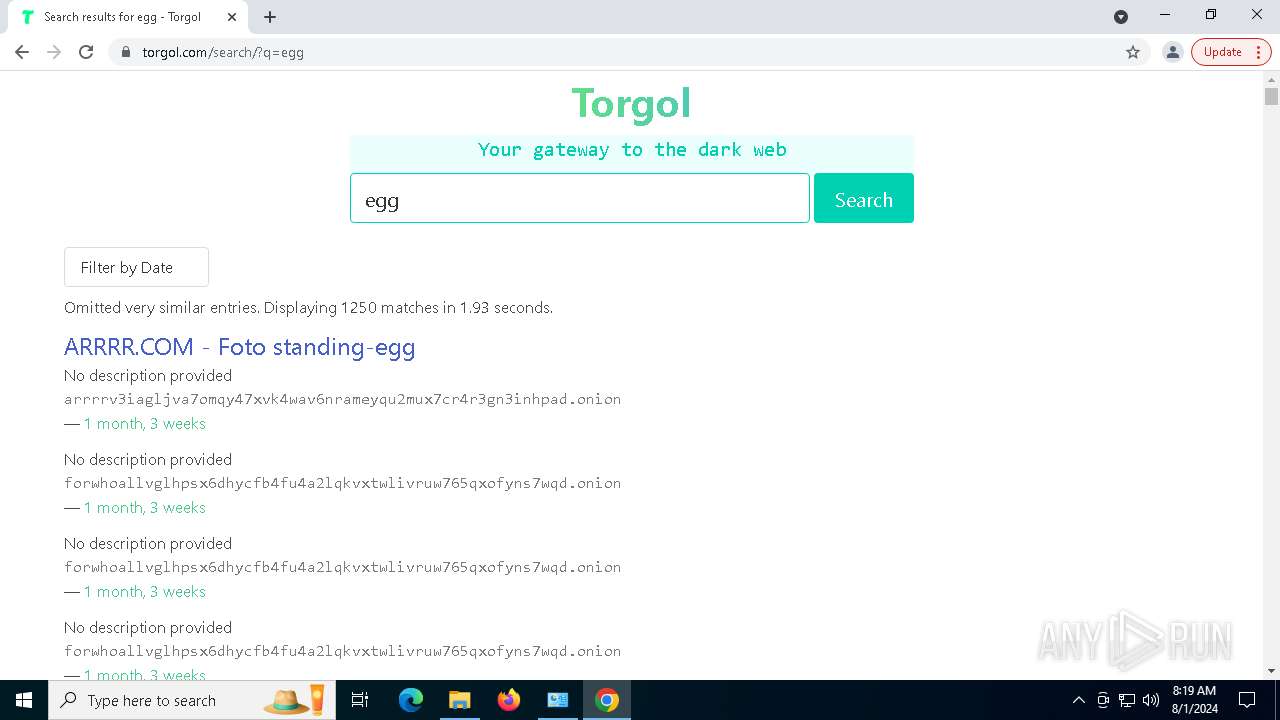Bookmark this page with the star icon
Screen dimensions: 1280x720
pyautogui.click(x=1133, y=52)
